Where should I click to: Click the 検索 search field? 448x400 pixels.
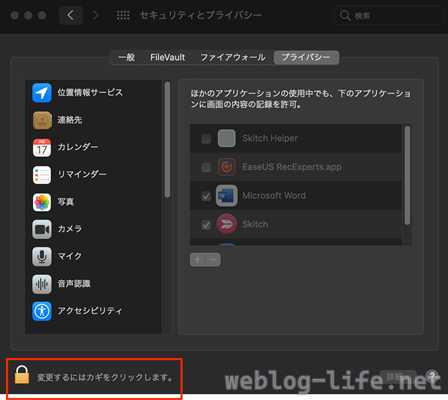pos(389,15)
